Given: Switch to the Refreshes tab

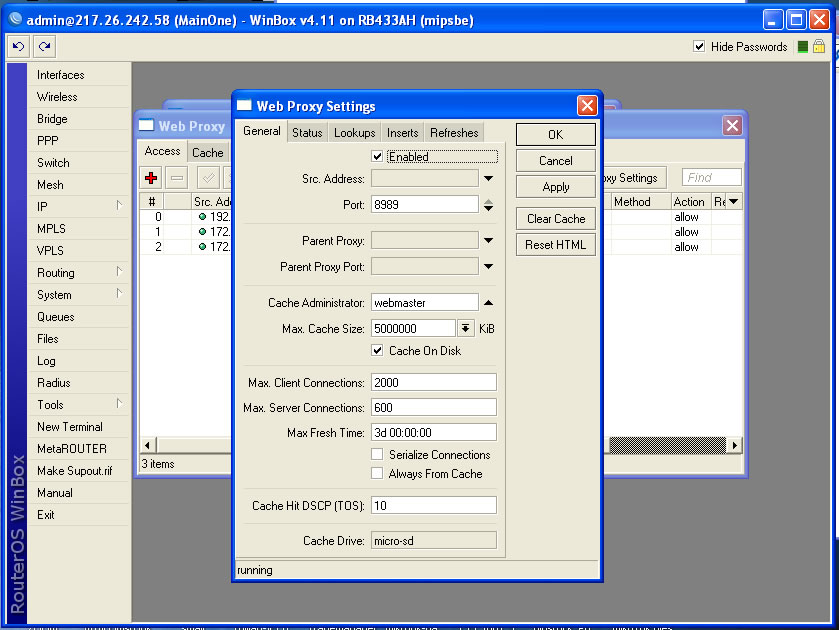Looking at the screenshot, I should click(x=454, y=133).
